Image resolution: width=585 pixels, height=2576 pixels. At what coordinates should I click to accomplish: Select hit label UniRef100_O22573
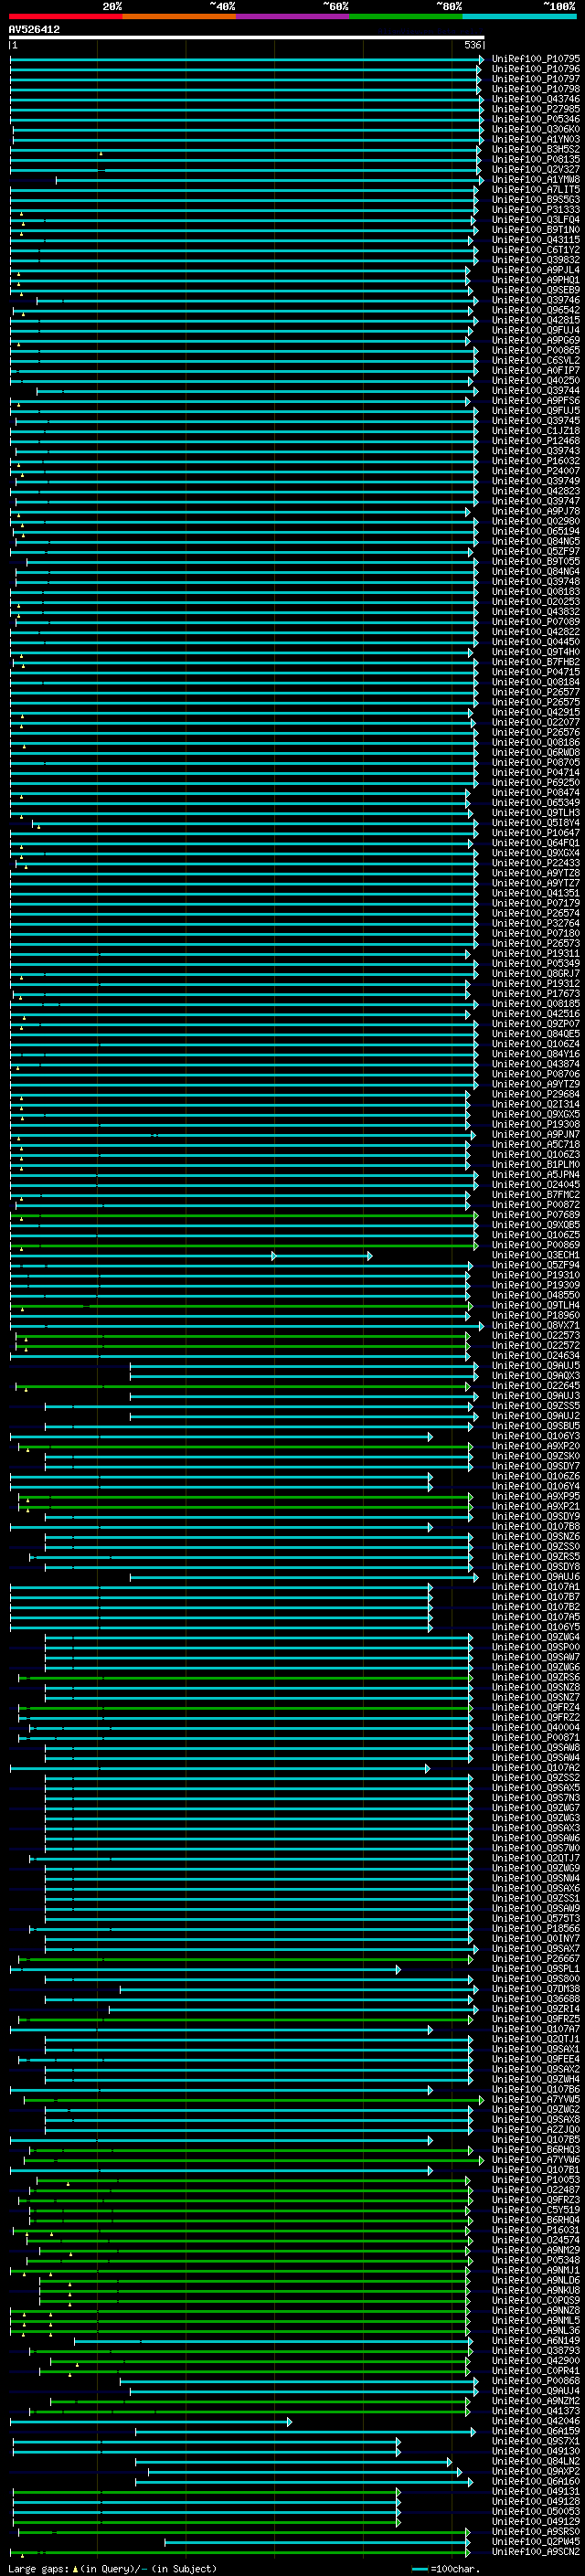(536, 1336)
